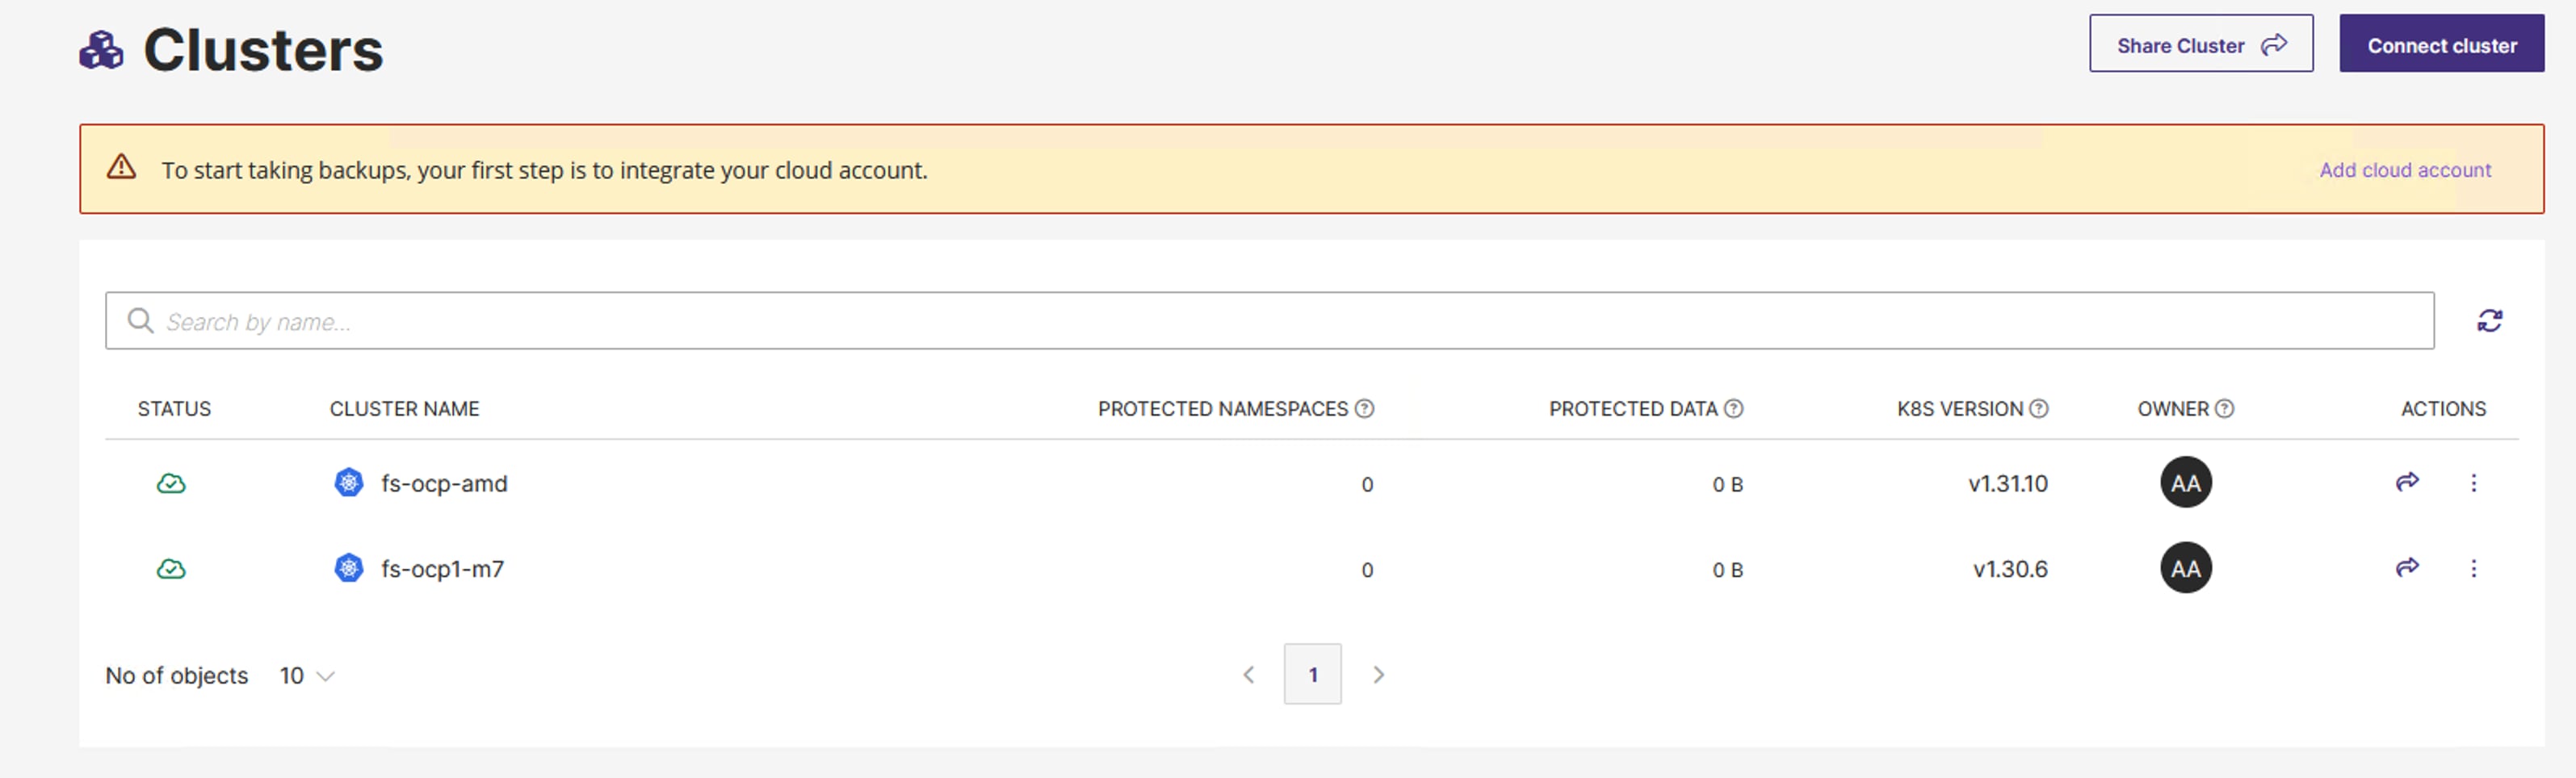Image resolution: width=2576 pixels, height=778 pixels.
Task: Click share icon for fs-ocp-amd cluster
Action: coord(2407,483)
